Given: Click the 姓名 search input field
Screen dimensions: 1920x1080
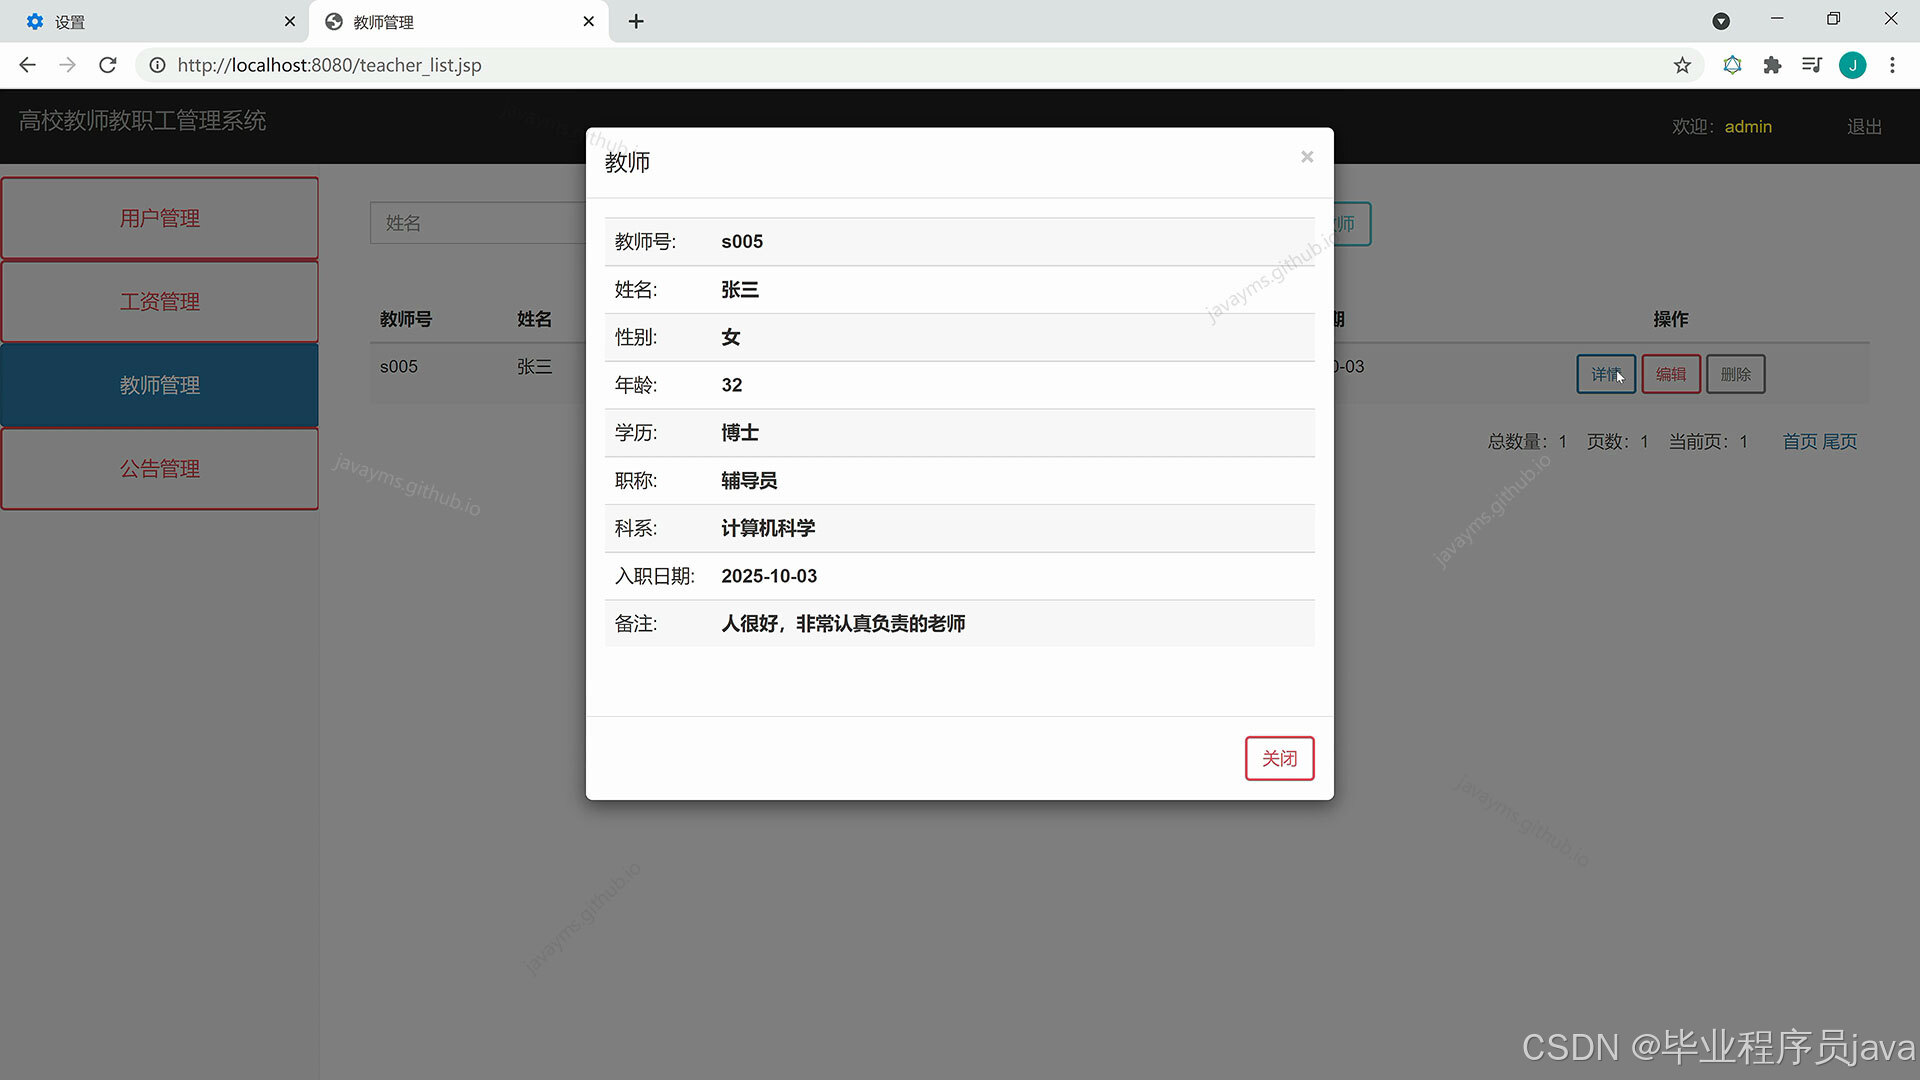Looking at the screenshot, I should (478, 223).
